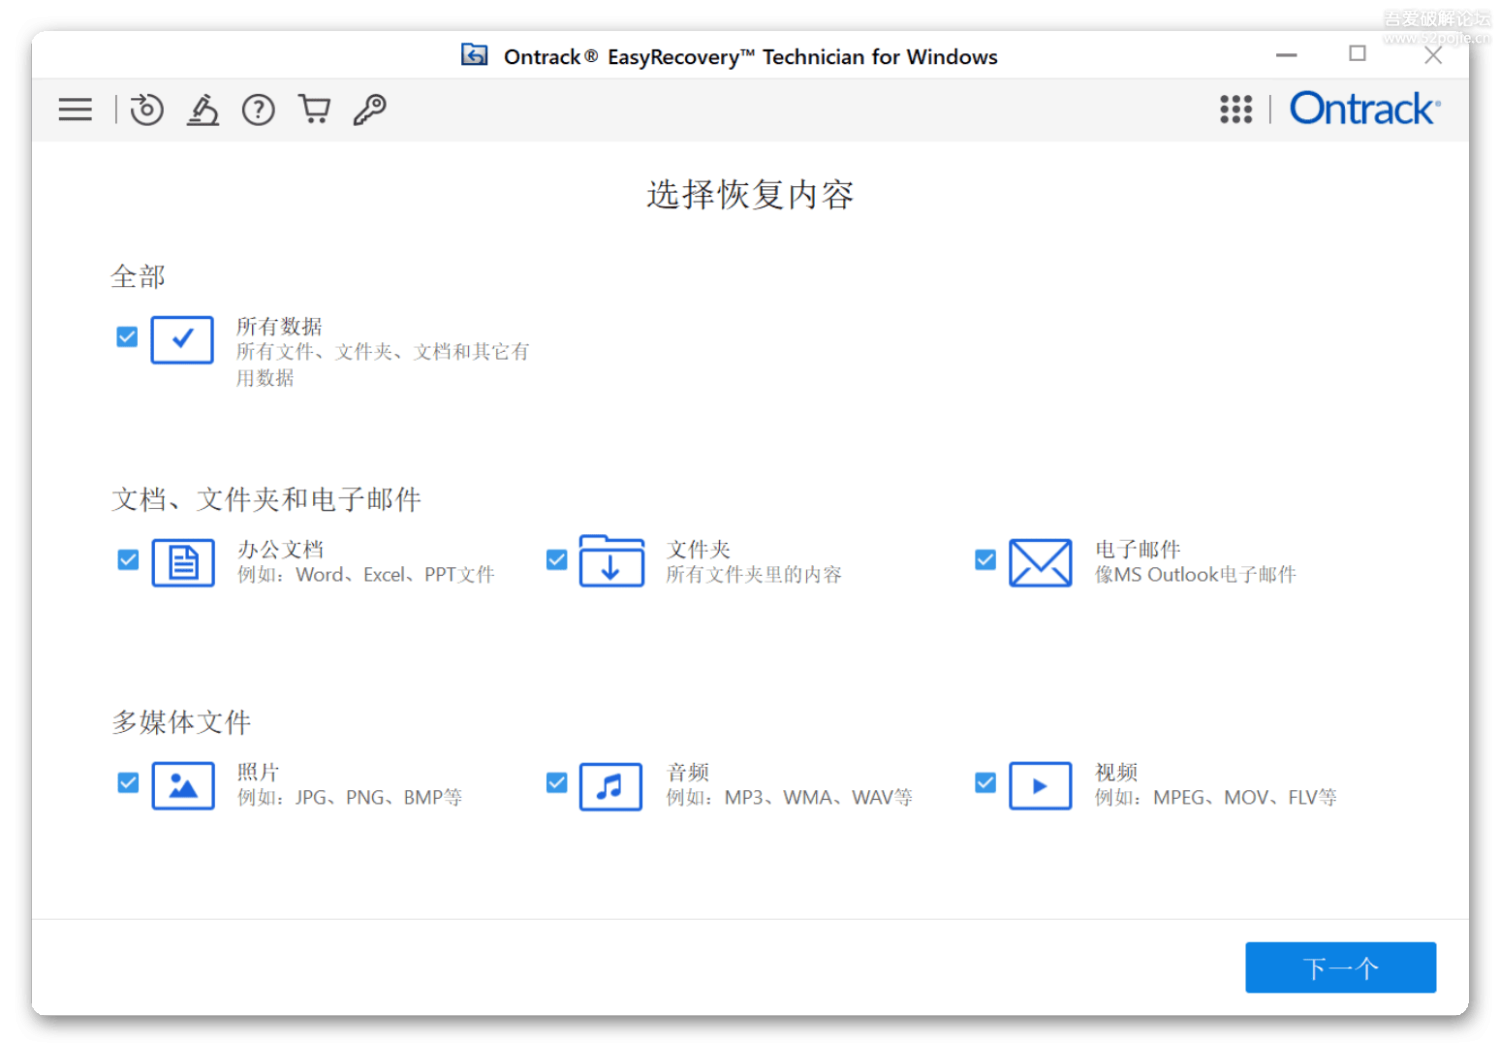Click text '例如: MPEG、MOV、FLV等'

pyautogui.click(x=1216, y=798)
